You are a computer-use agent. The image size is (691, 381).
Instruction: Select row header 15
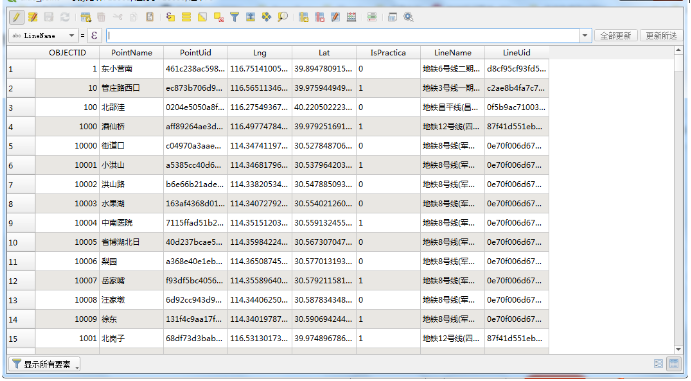21,339
